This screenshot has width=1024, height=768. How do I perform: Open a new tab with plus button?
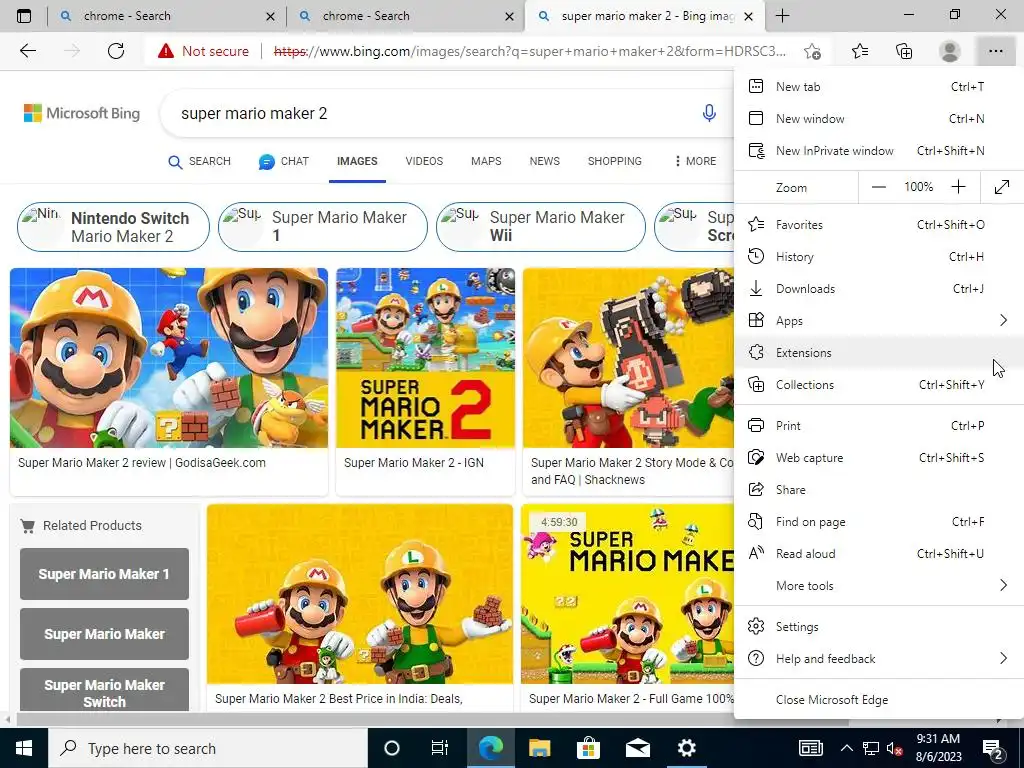pyautogui.click(x=782, y=16)
